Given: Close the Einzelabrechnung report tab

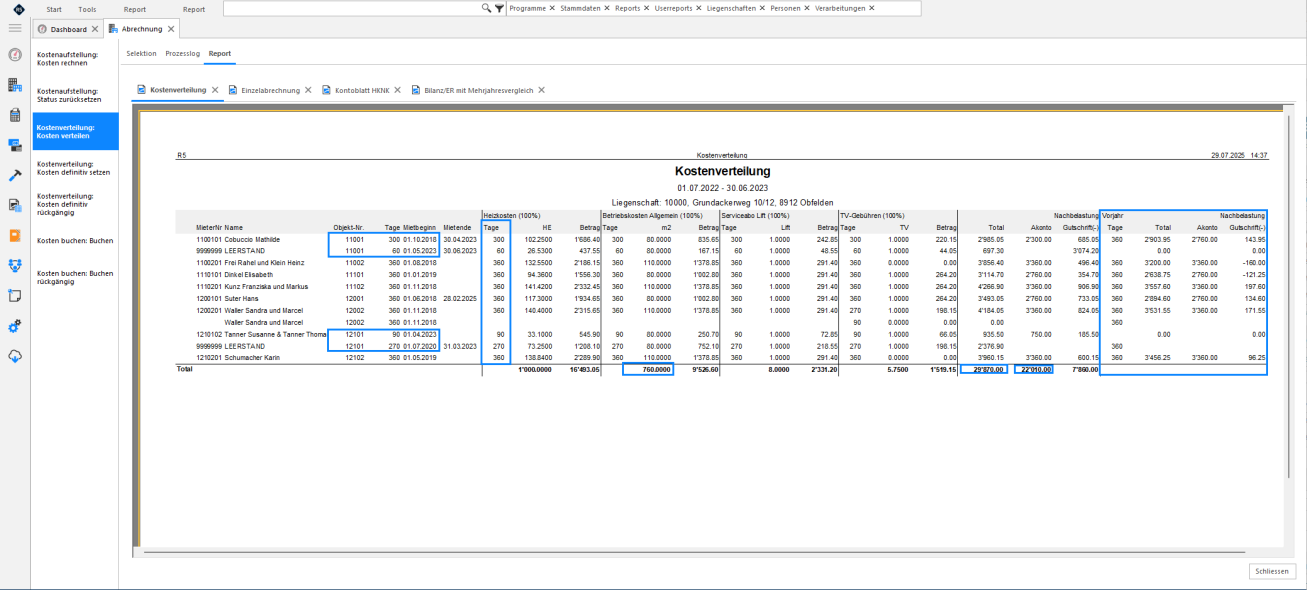Looking at the screenshot, I should 309,90.
